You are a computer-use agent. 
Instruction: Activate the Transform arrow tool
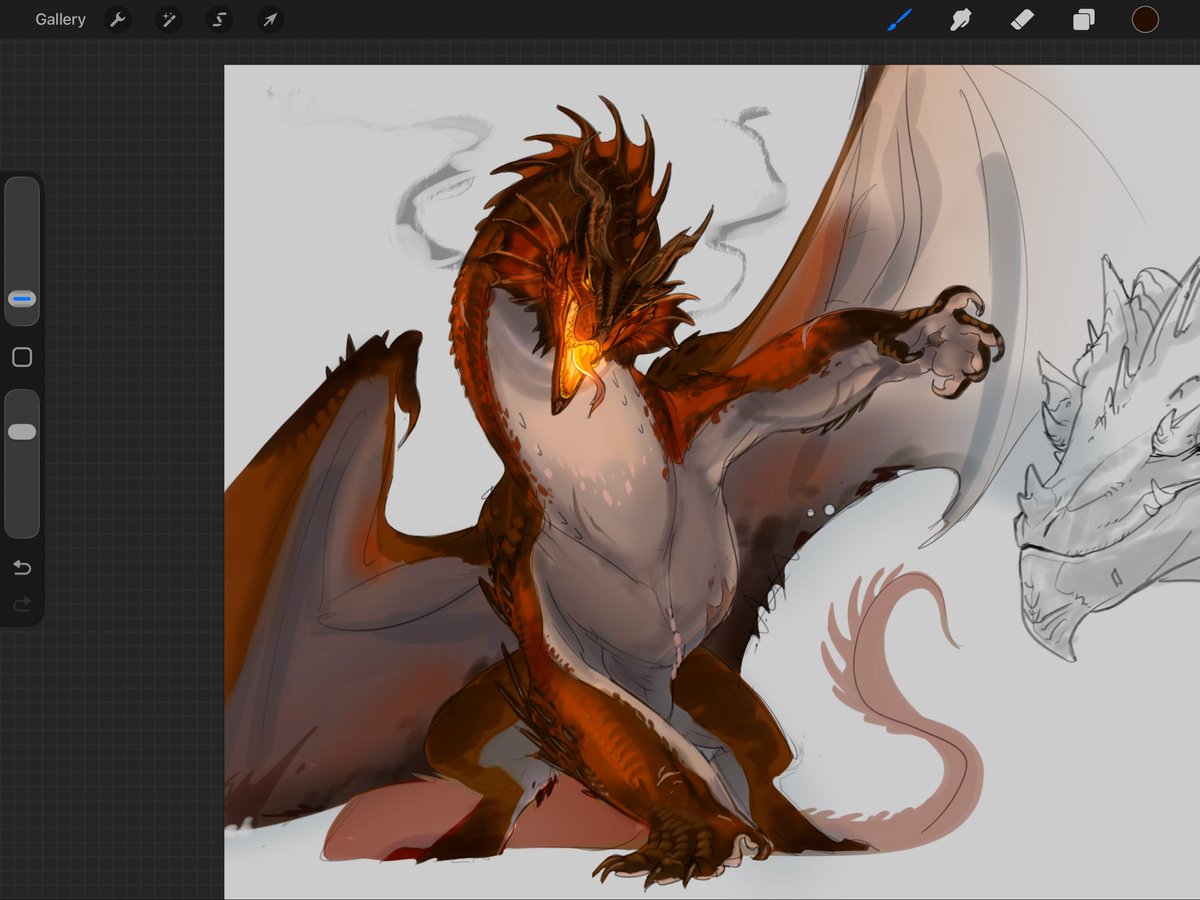(x=271, y=20)
